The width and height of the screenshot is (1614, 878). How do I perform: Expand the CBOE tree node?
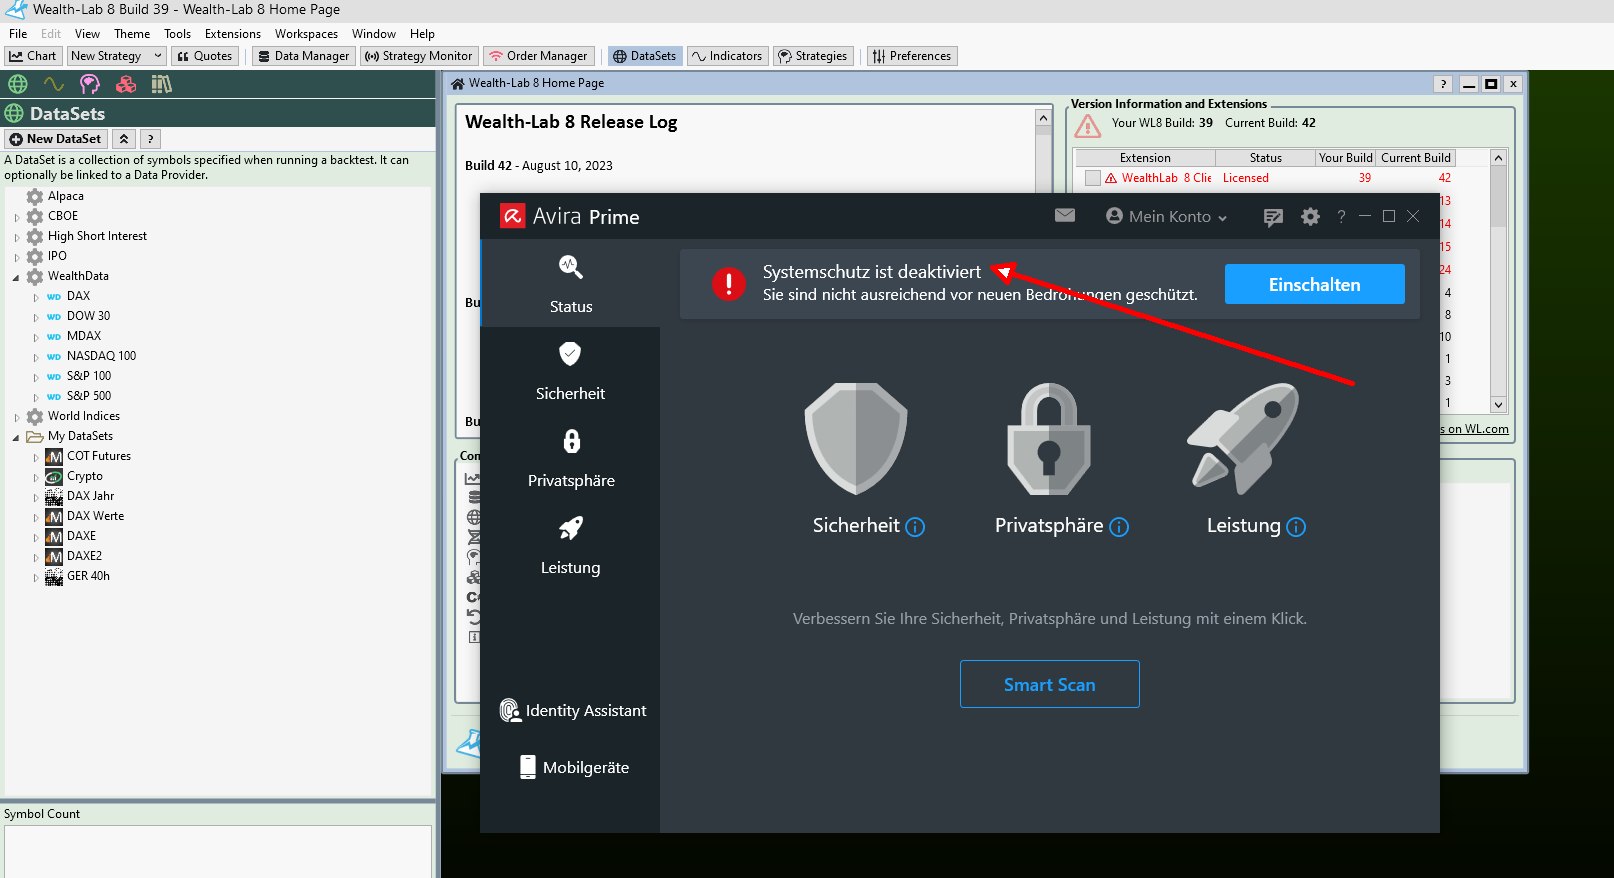[x=17, y=217]
